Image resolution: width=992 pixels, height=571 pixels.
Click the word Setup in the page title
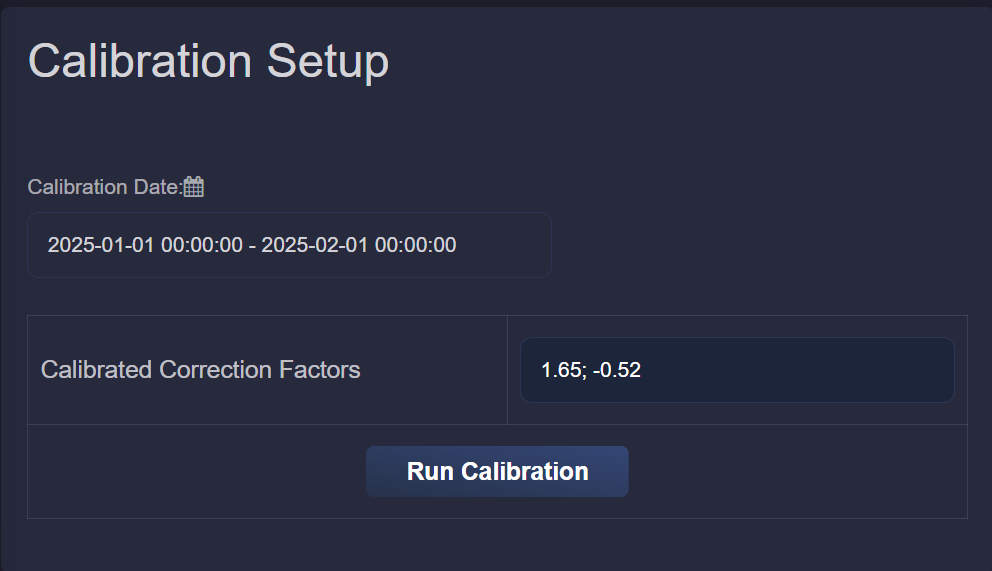[328, 61]
